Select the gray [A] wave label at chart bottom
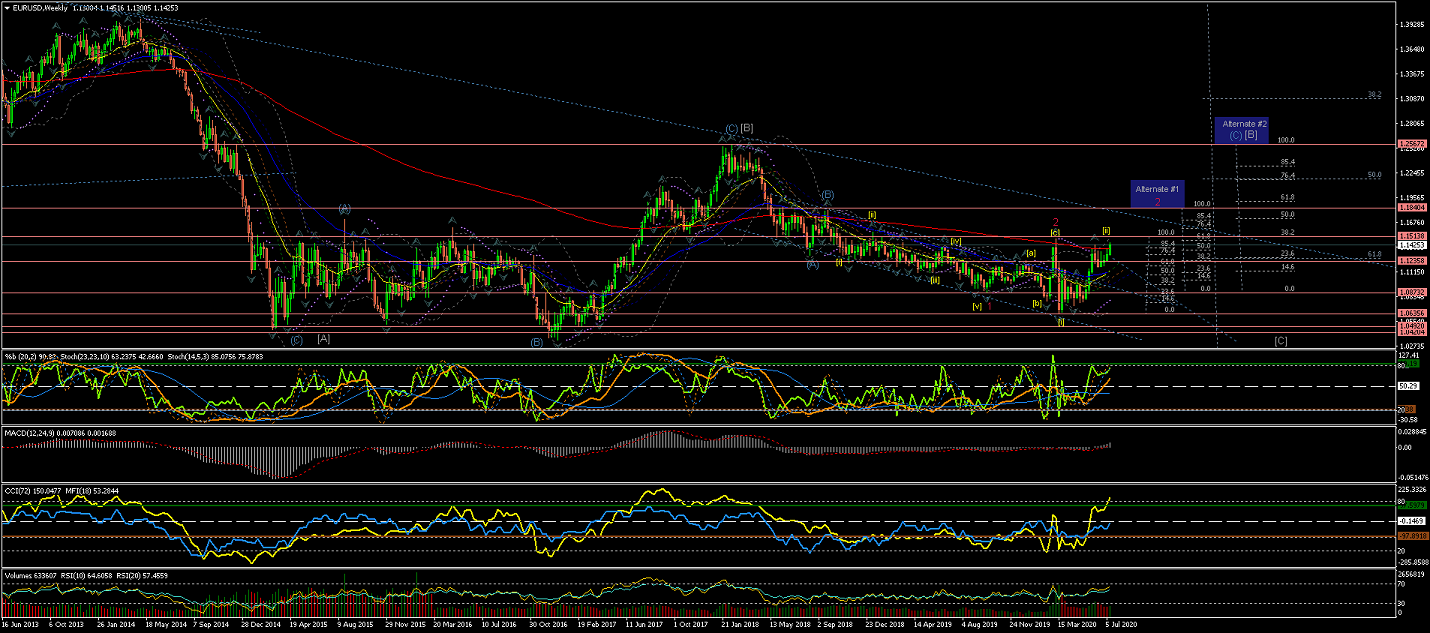This screenshot has height=633, width=1430. click(x=324, y=339)
